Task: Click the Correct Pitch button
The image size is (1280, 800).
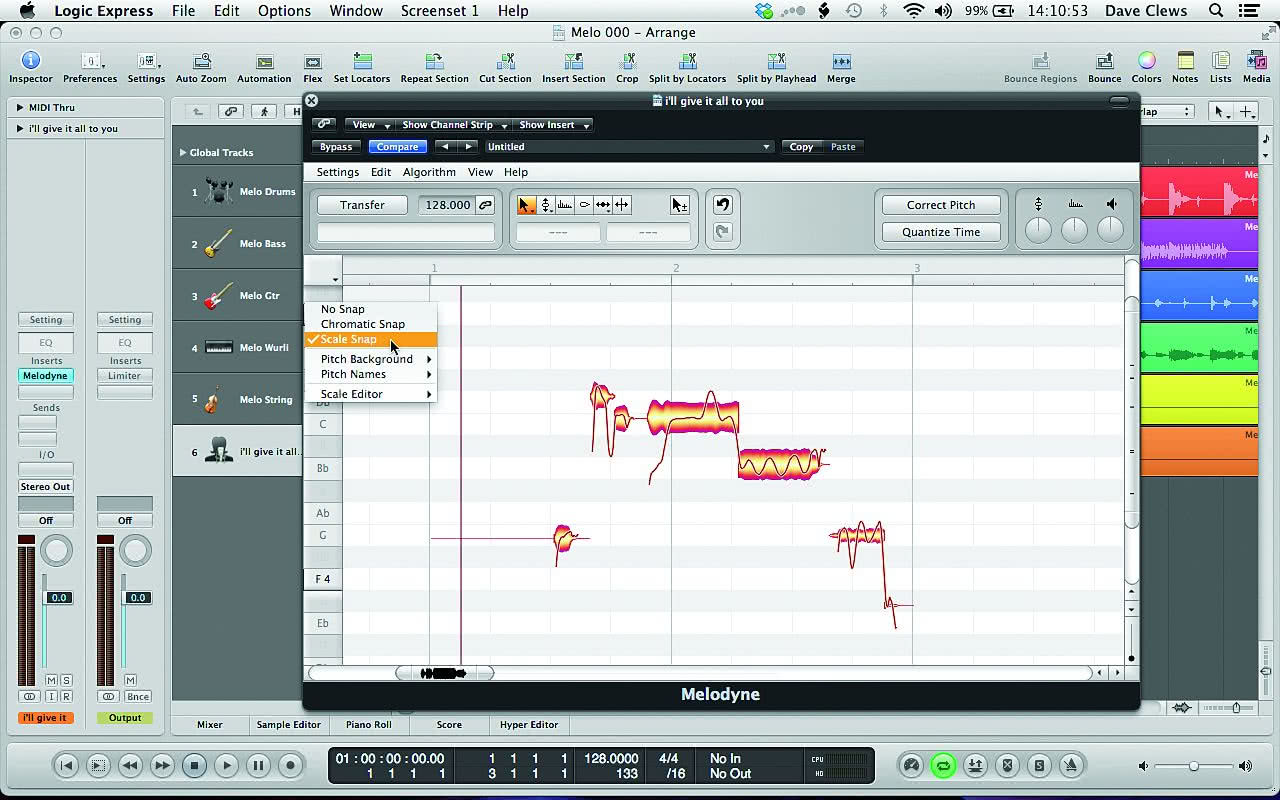Action: [x=941, y=205]
